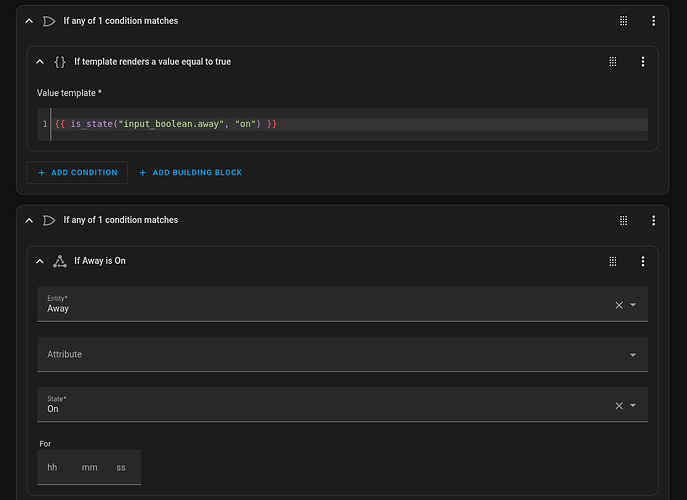The width and height of the screenshot is (687, 500).
Task: Click the Add Building Block button
Action: (190, 173)
